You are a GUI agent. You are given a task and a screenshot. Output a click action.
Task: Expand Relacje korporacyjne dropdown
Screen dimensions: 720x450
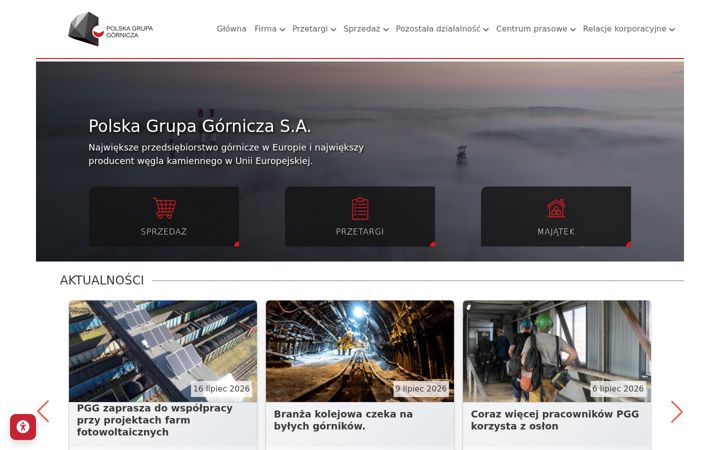click(x=629, y=29)
